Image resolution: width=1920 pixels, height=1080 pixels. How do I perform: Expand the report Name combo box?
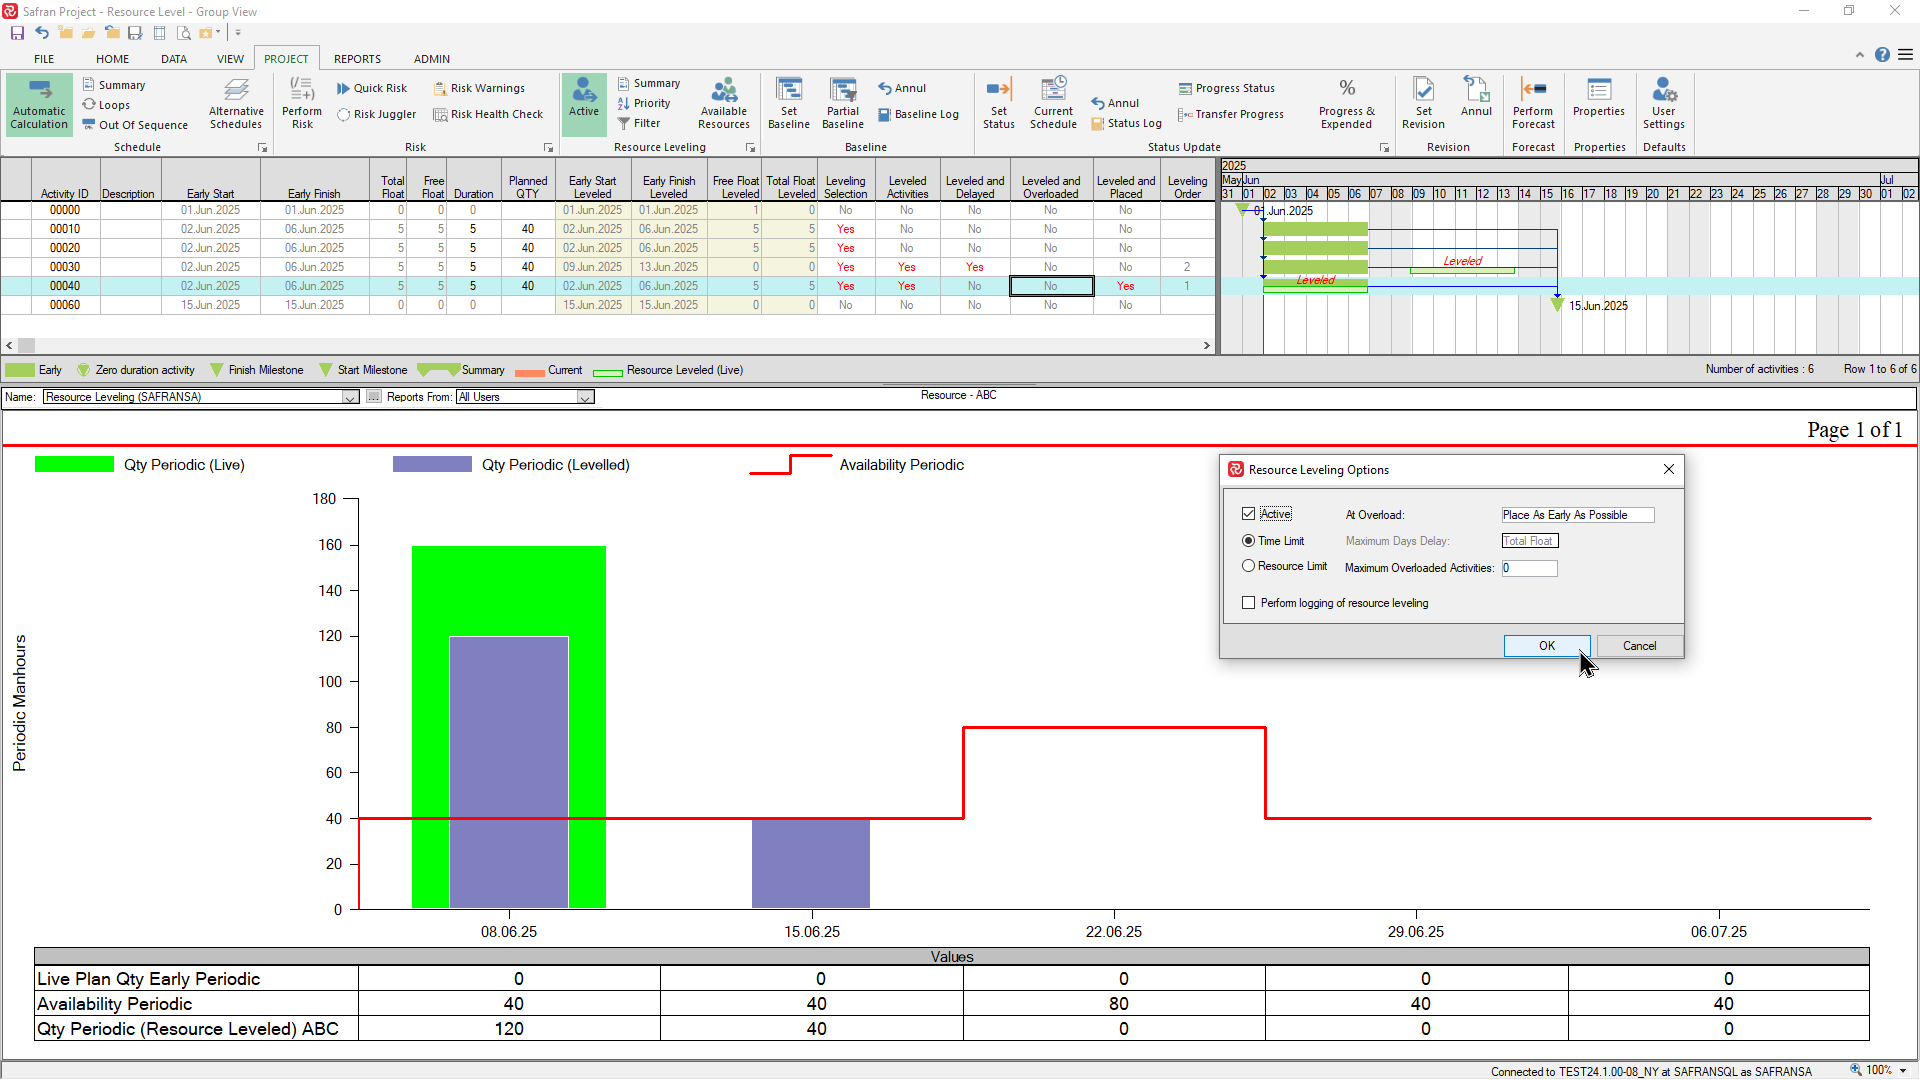pos(351,397)
